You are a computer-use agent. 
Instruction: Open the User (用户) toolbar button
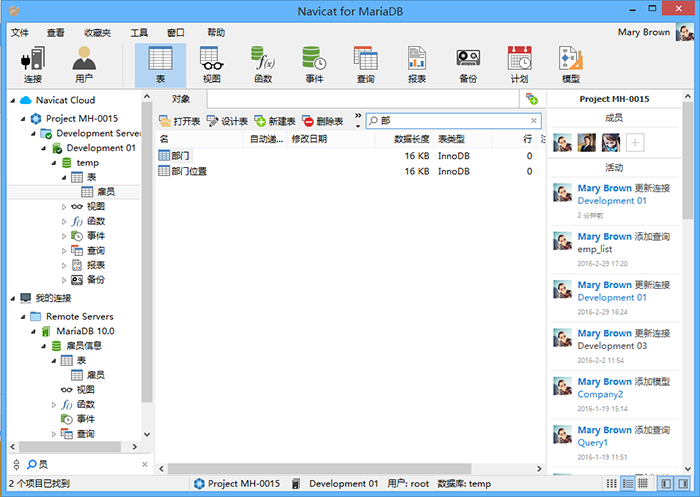point(84,65)
